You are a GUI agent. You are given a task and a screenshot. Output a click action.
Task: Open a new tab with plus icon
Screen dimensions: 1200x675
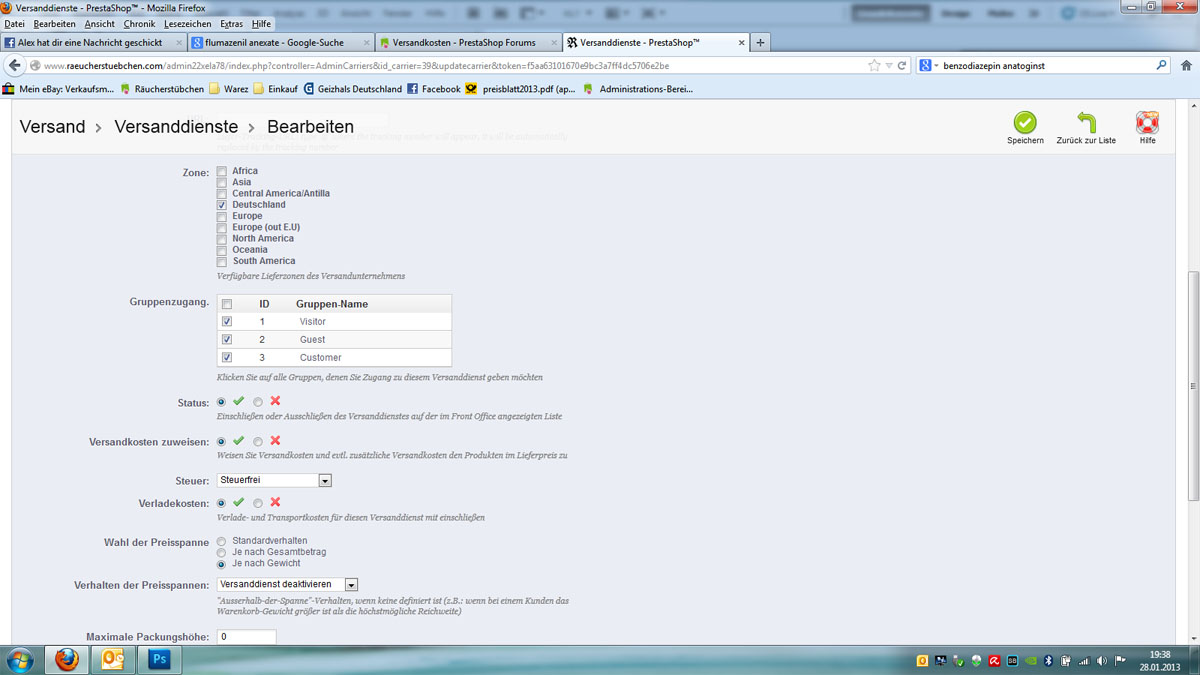[x=760, y=43]
